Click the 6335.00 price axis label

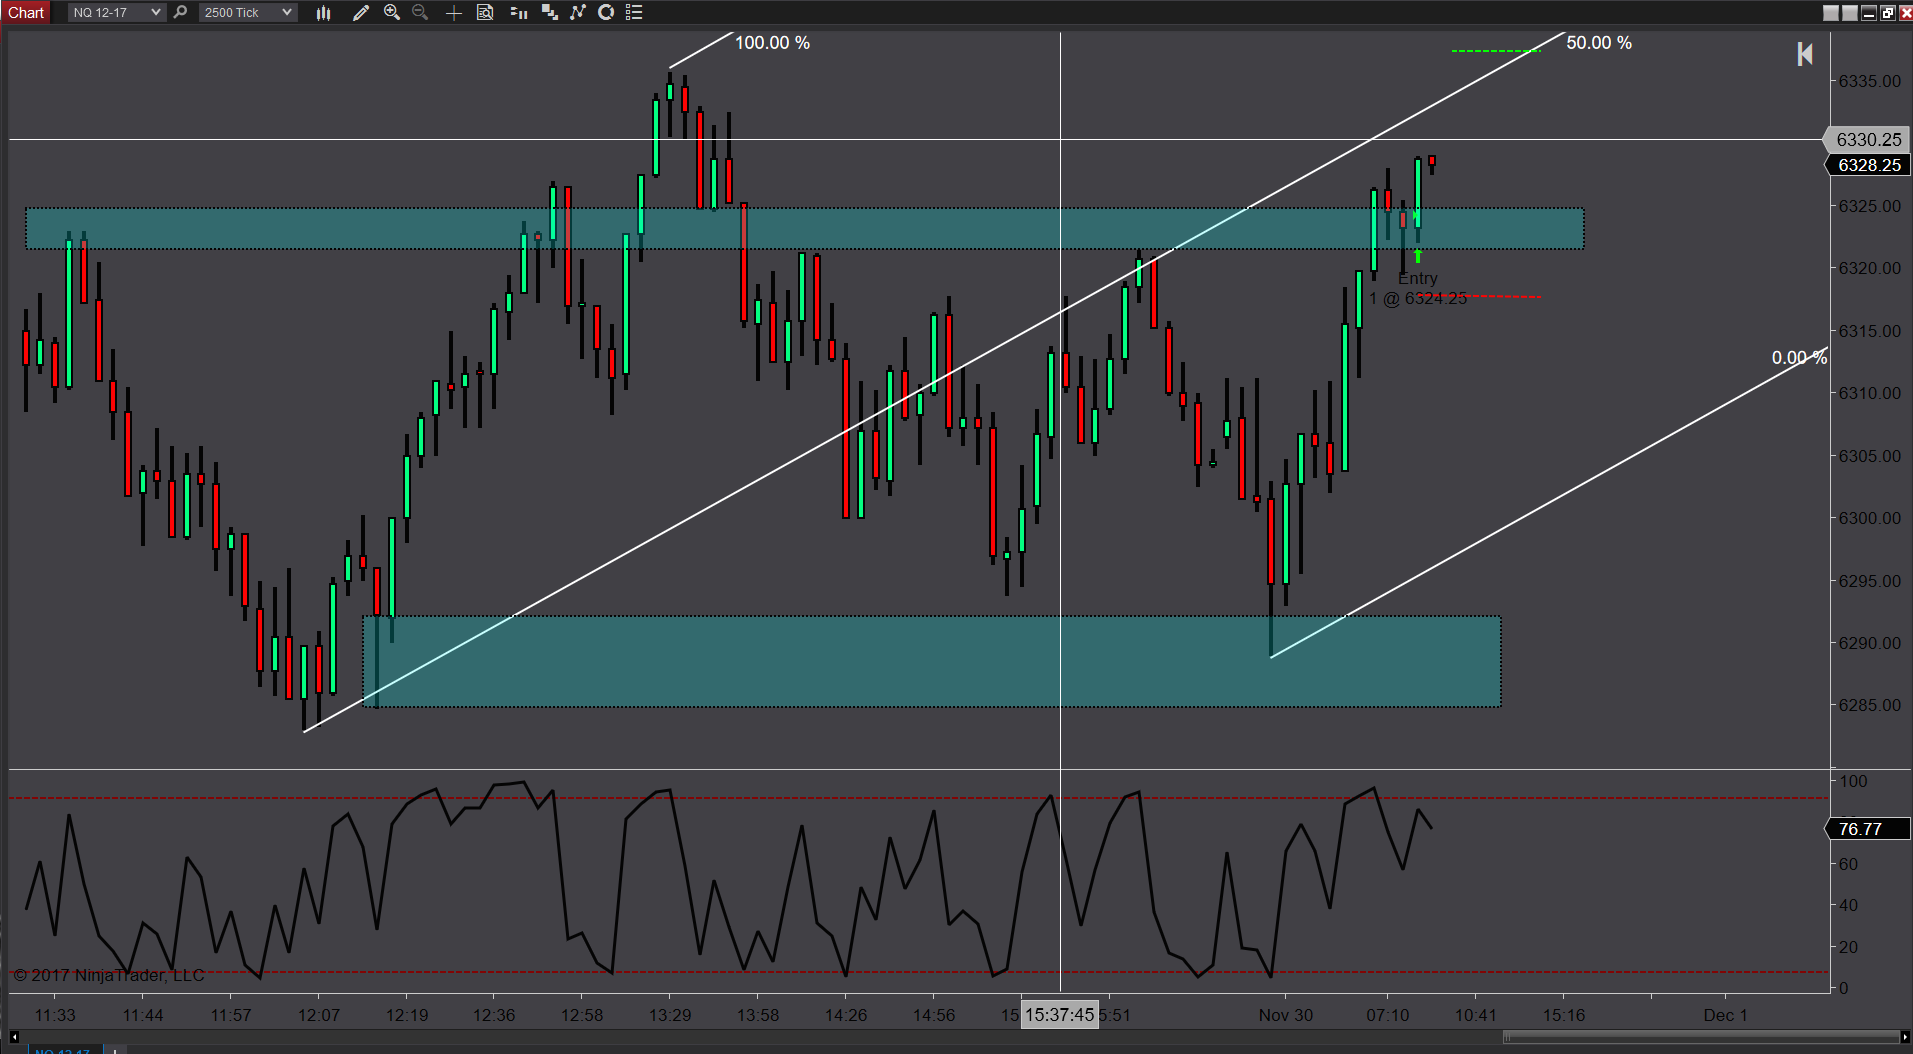(x=1870, y=81)
